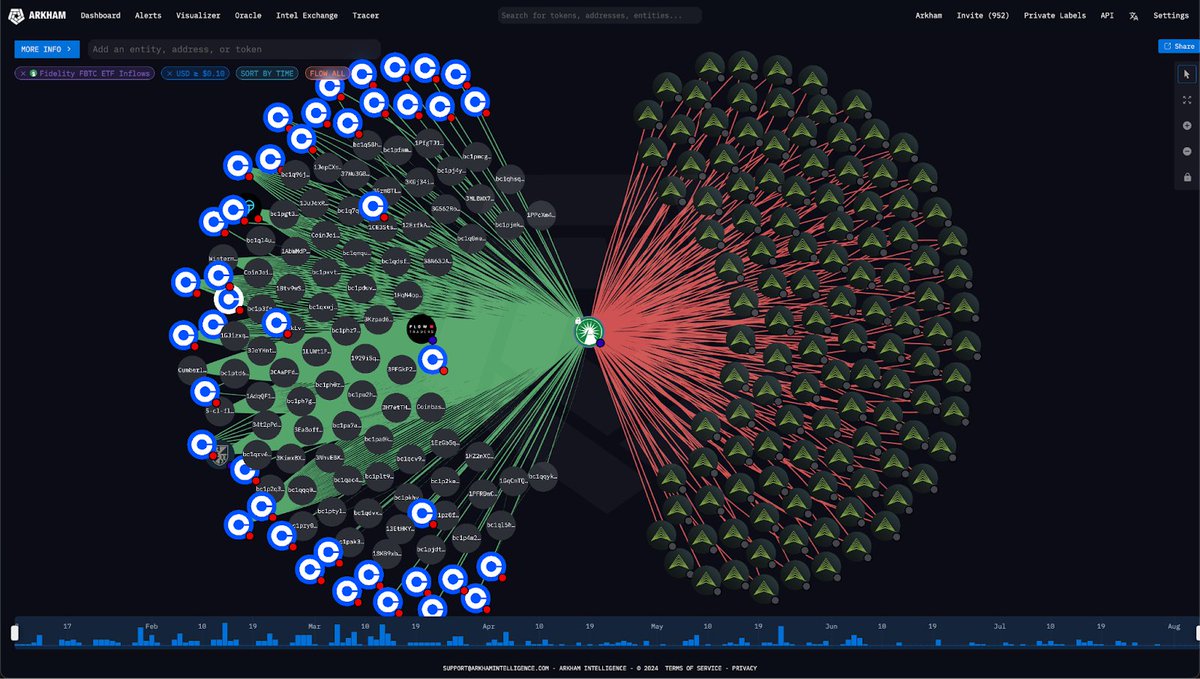Toggle the SORT BY TIME option

[x=265, y=73]
